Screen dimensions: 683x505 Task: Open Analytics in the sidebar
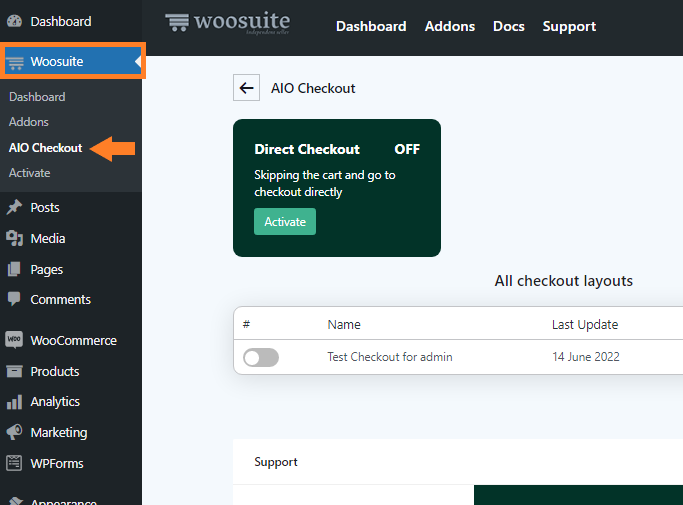tap(55, 402)
